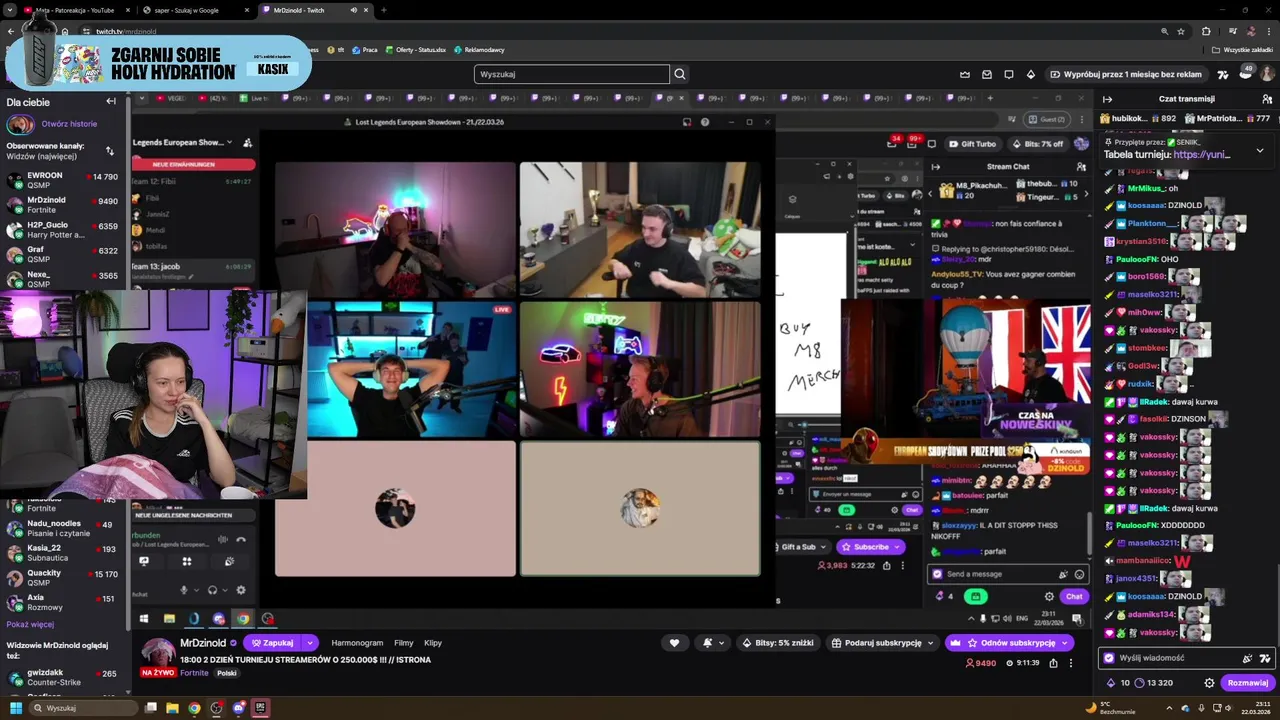The height and width of the screenshot is (720, 1280).
Task: Click the heart follow button
Action: pos(674,643)
